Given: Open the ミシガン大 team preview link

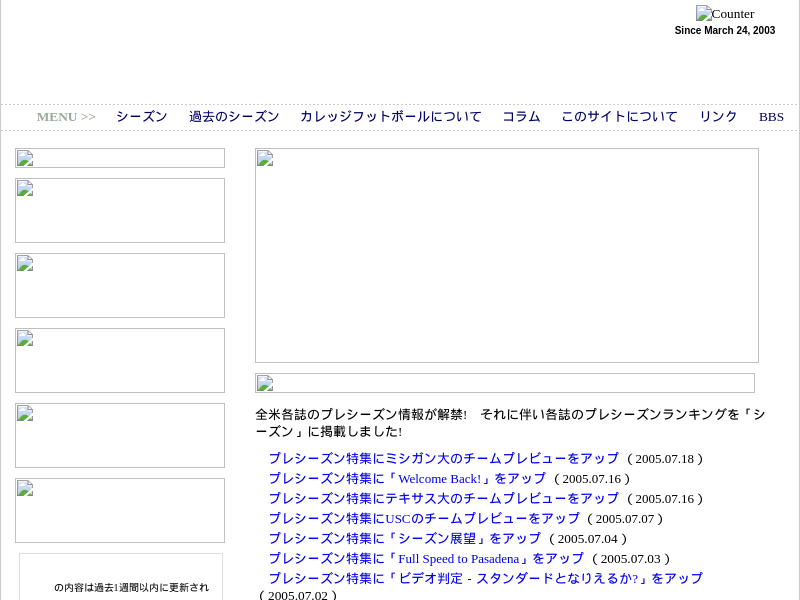Looking at the screenshot, I should (443, 459).
